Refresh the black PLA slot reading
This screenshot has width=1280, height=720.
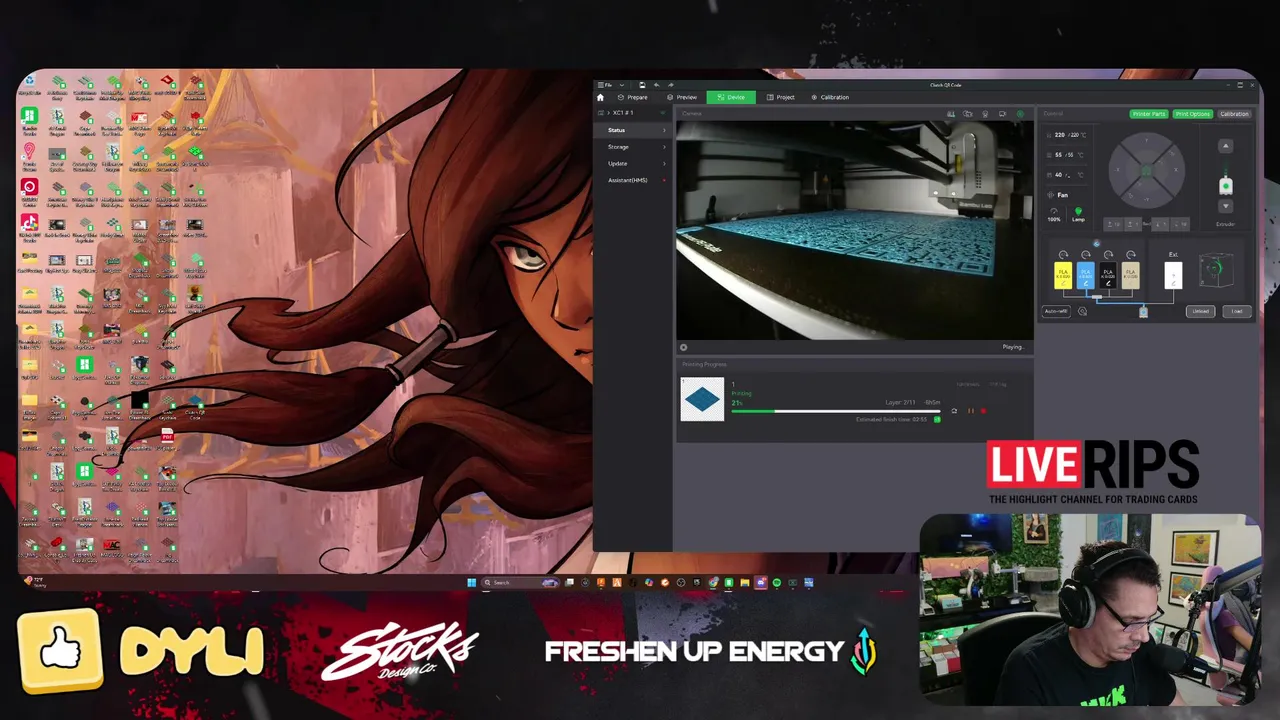coord(1108,255)
